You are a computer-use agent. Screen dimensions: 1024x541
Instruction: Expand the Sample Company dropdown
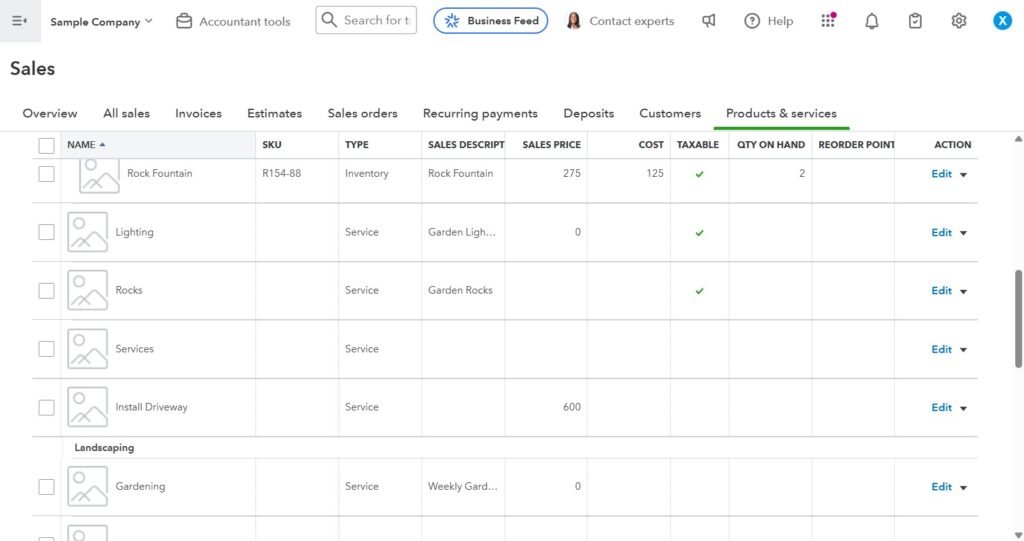[x=102, y=21]
